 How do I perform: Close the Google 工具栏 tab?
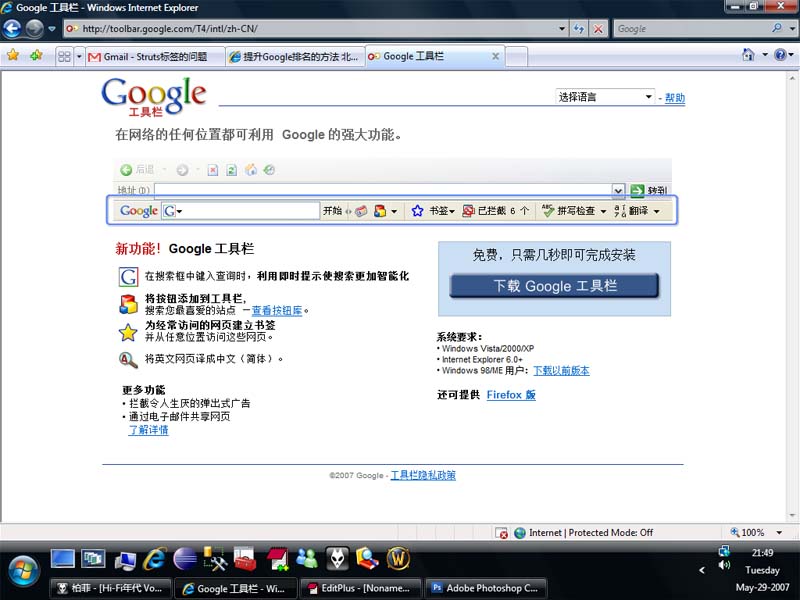coord(495,57)
